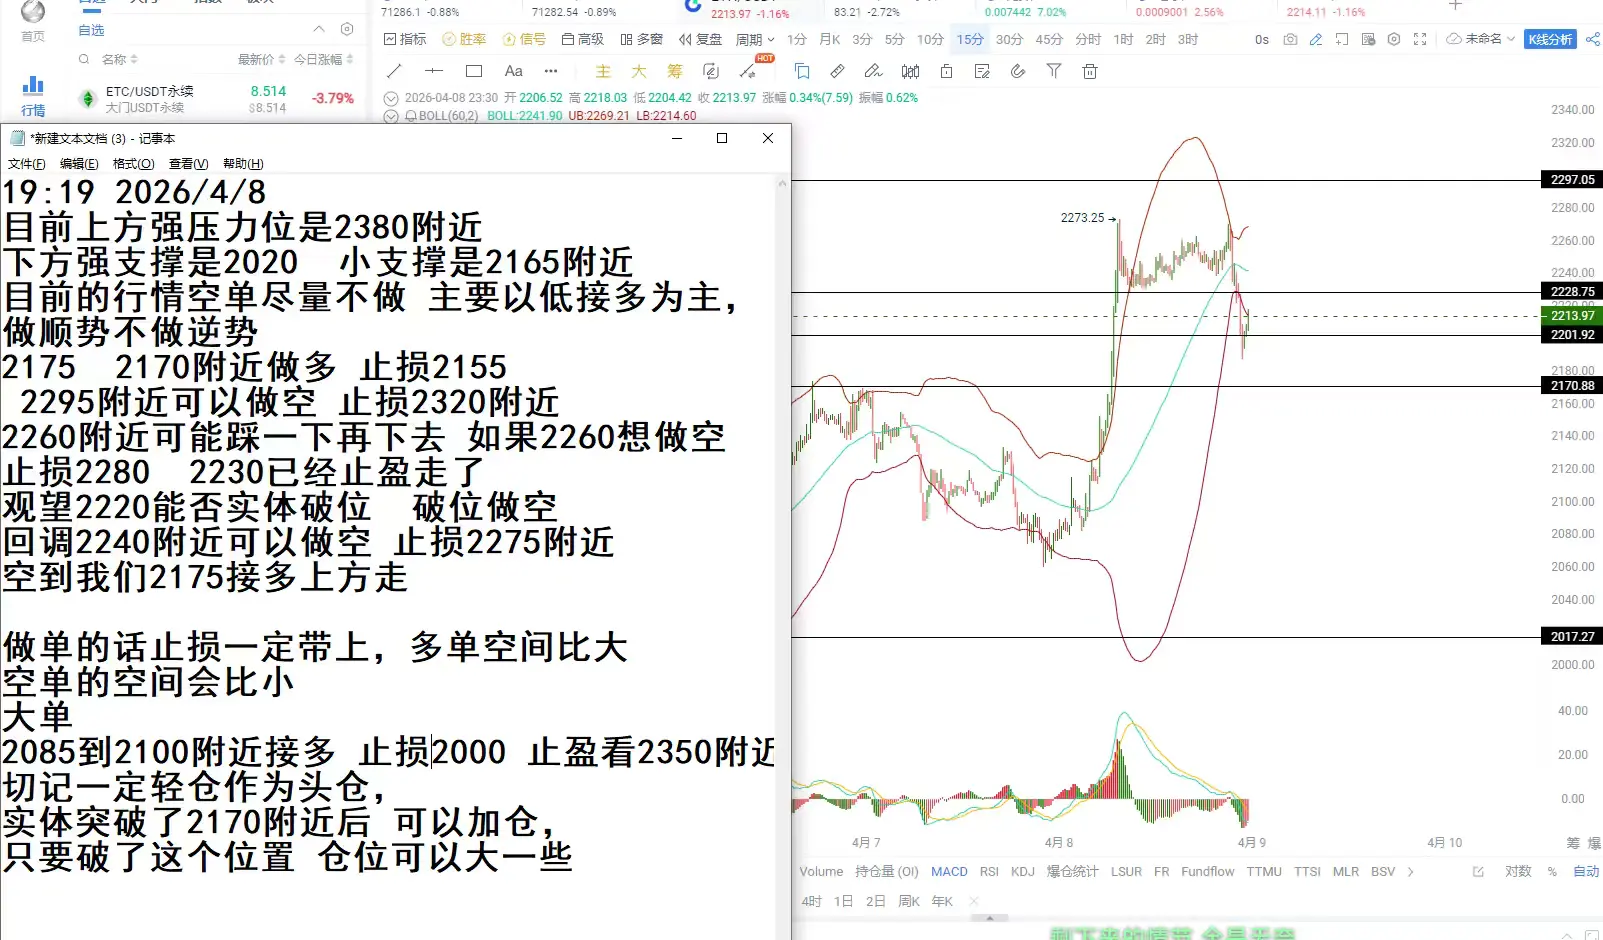Collapse the BOLL indicator row toggle
The image size is (1603, 940).
391,116
